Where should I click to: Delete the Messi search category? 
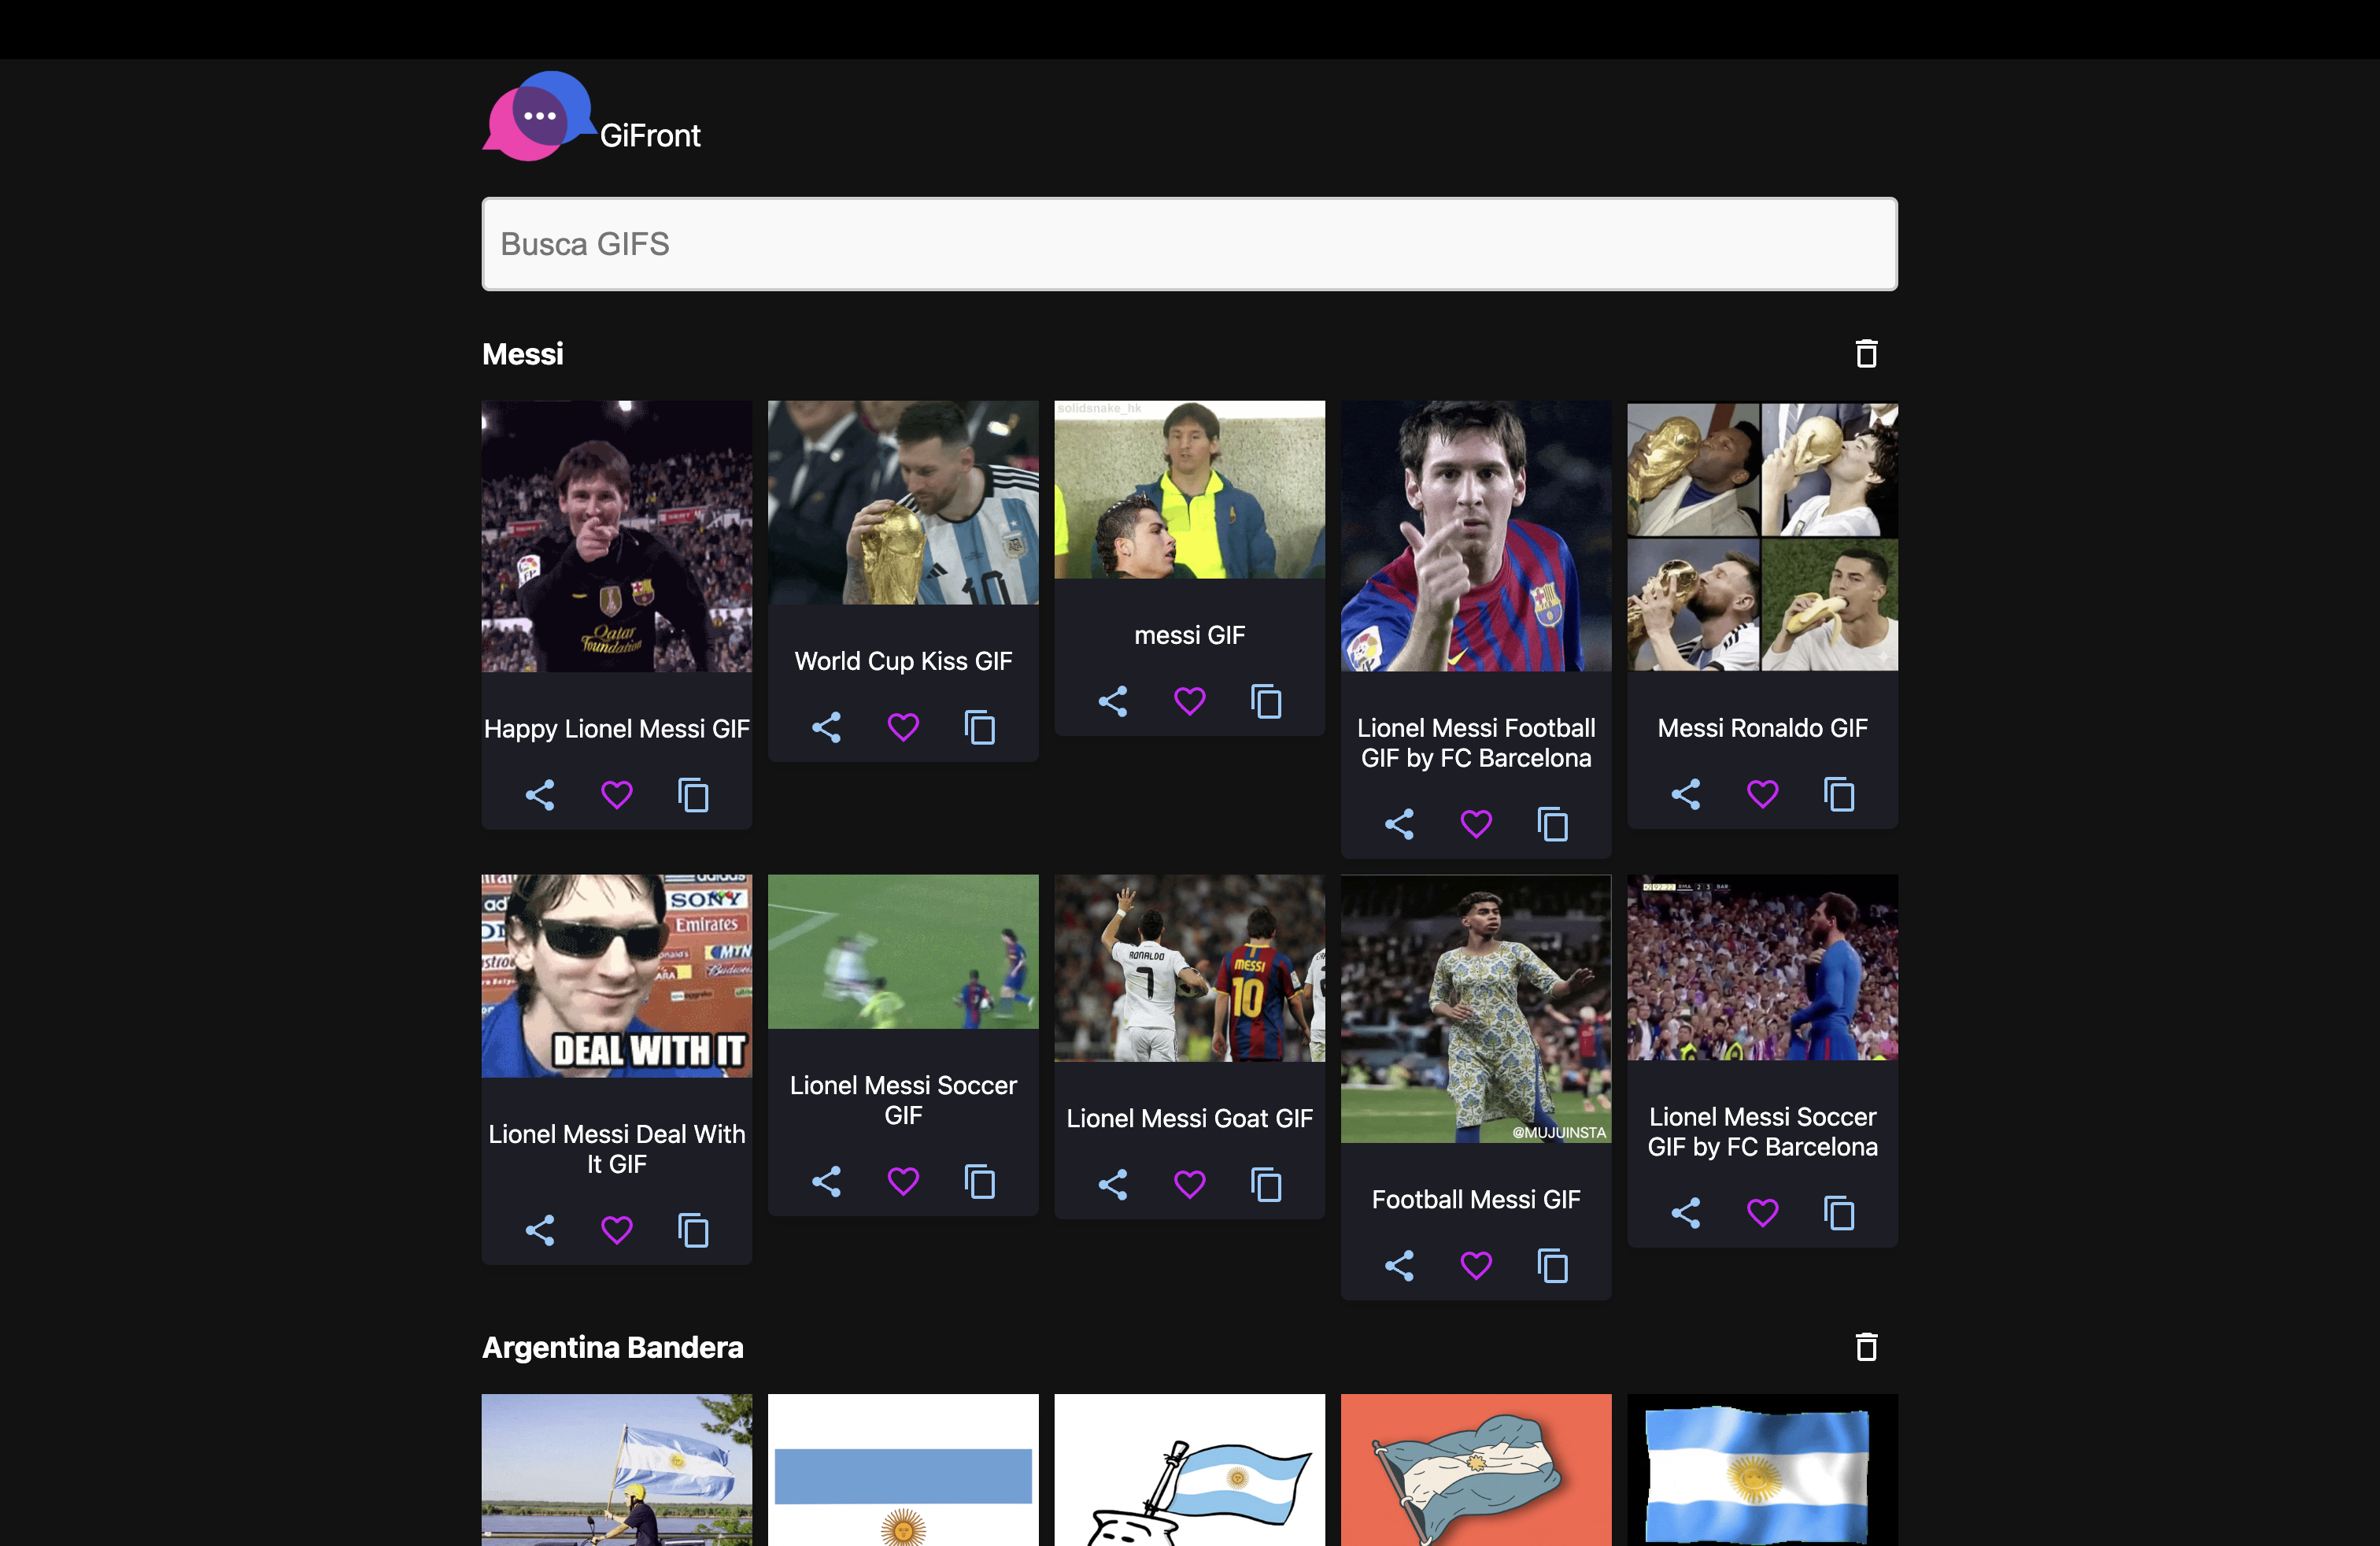pos(1866,354)
